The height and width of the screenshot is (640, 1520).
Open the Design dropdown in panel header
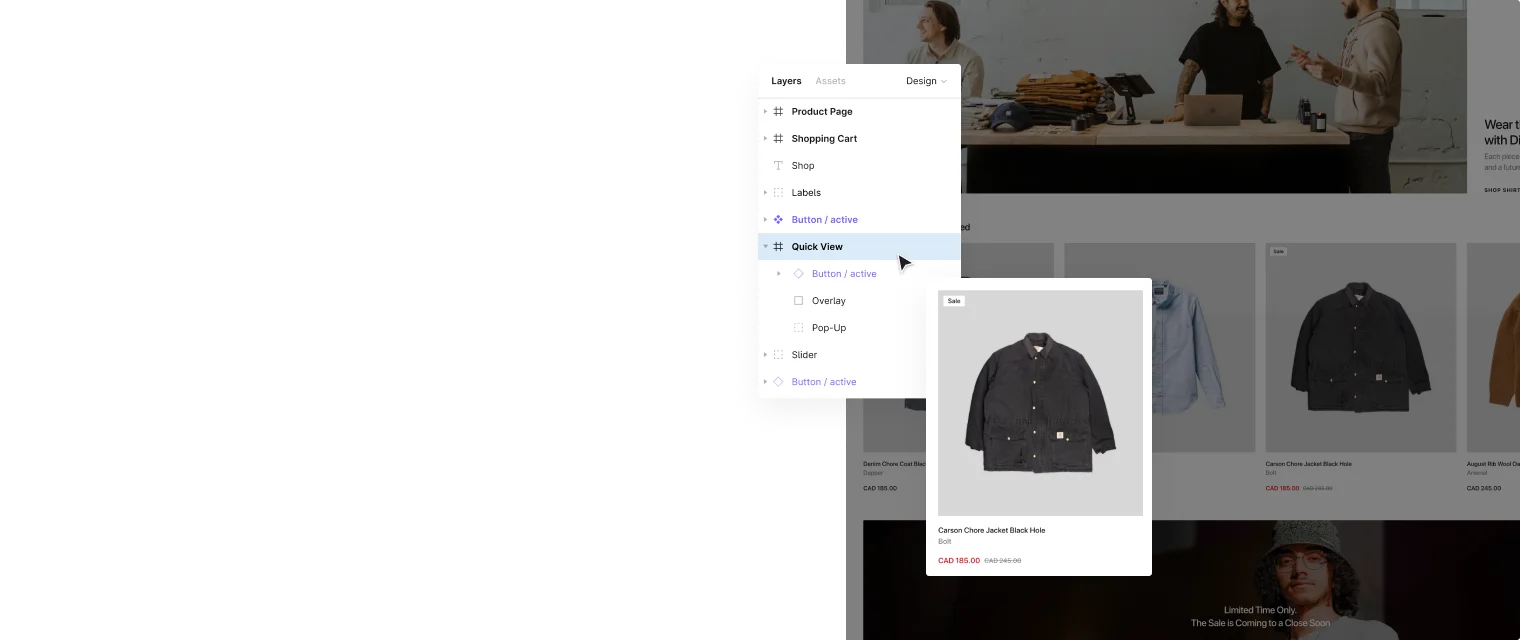(926, 81)
